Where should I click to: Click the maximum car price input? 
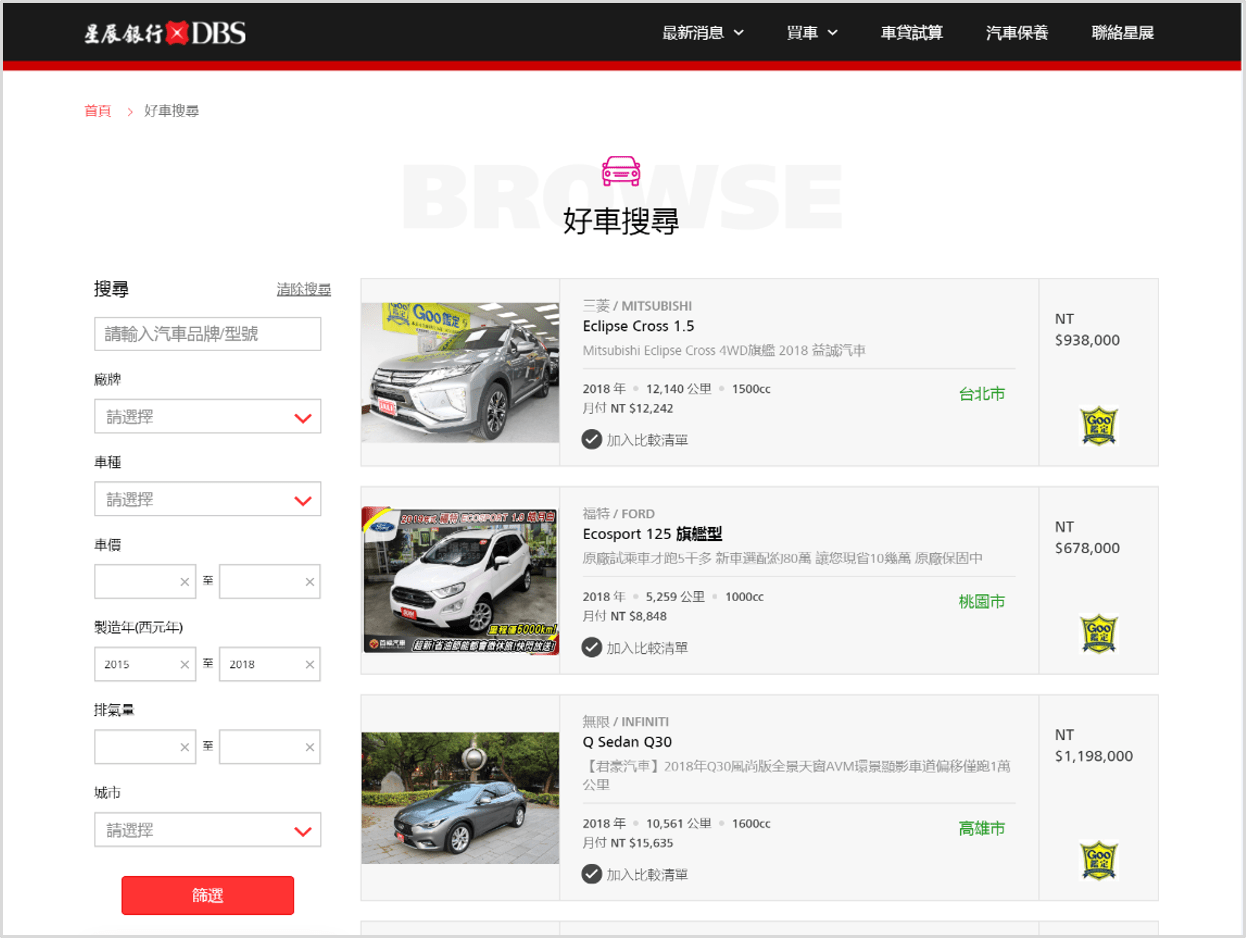270,582
